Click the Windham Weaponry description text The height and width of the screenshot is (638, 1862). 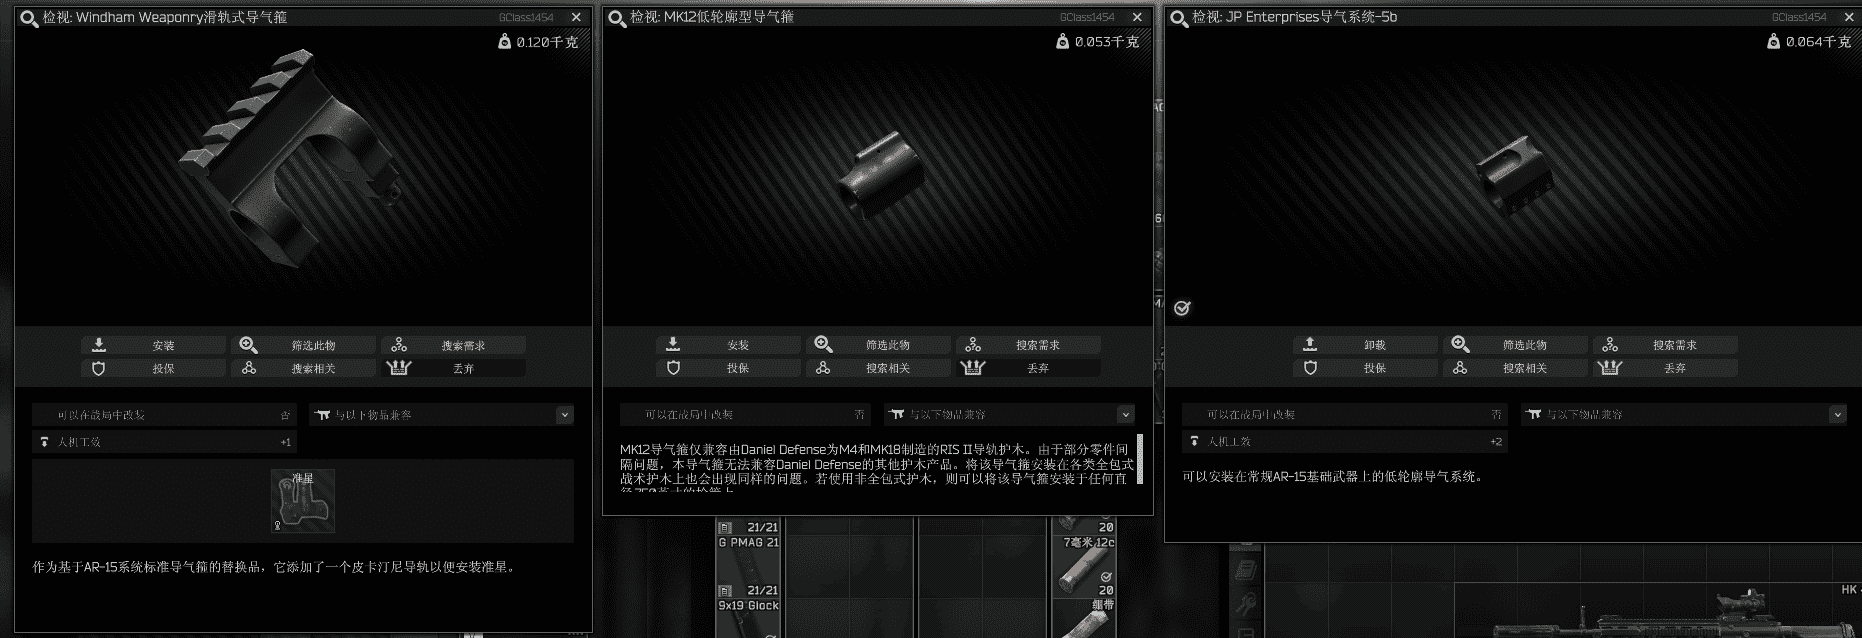pyautogui.click(x=275, y=567)
